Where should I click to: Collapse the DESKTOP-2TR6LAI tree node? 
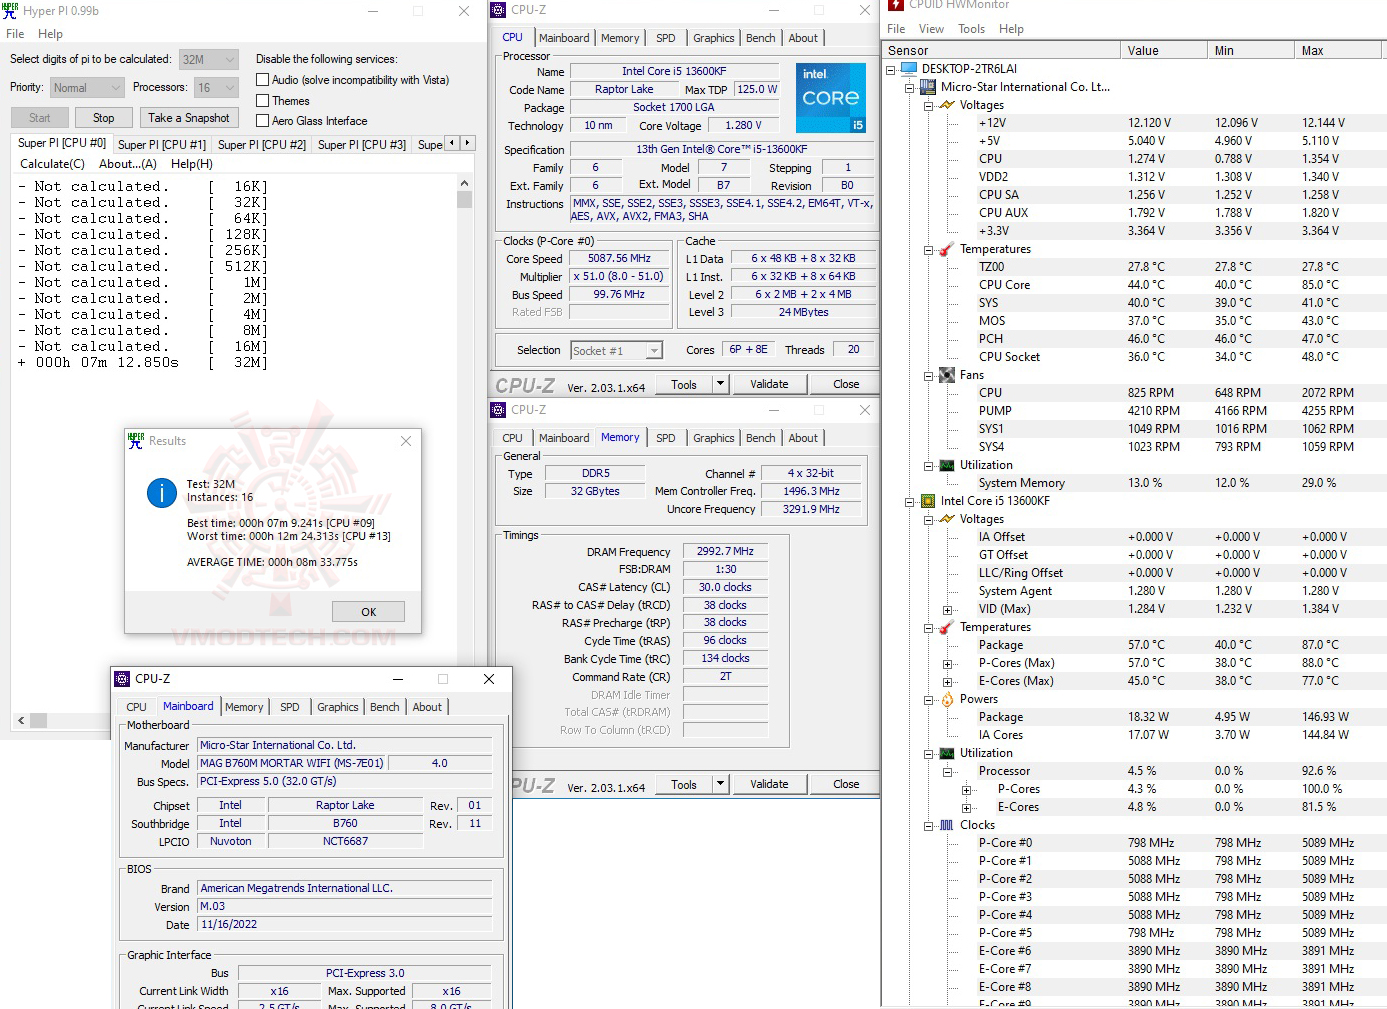(x=890, y=69)
